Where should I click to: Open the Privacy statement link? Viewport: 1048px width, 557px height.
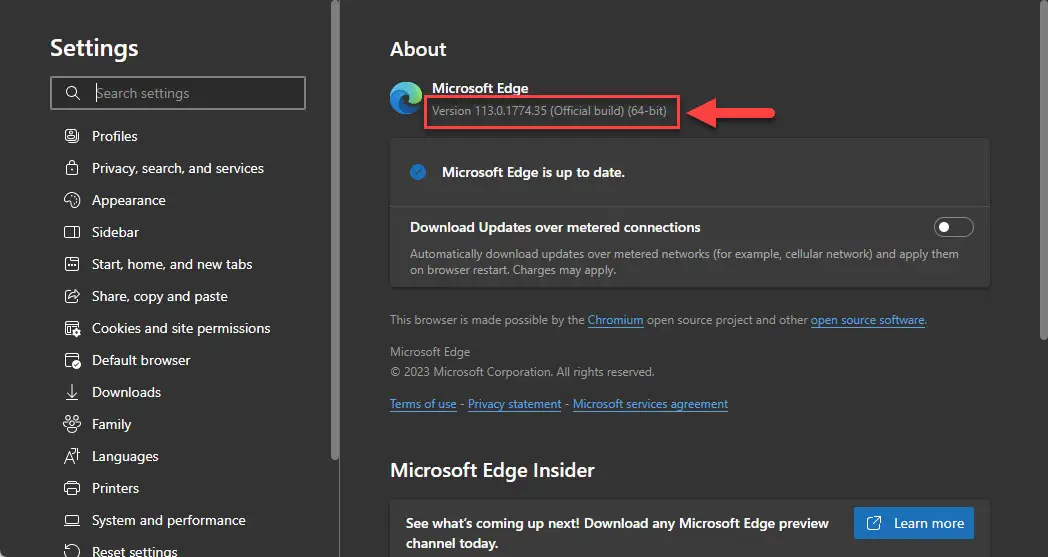(x=515, y=404)
